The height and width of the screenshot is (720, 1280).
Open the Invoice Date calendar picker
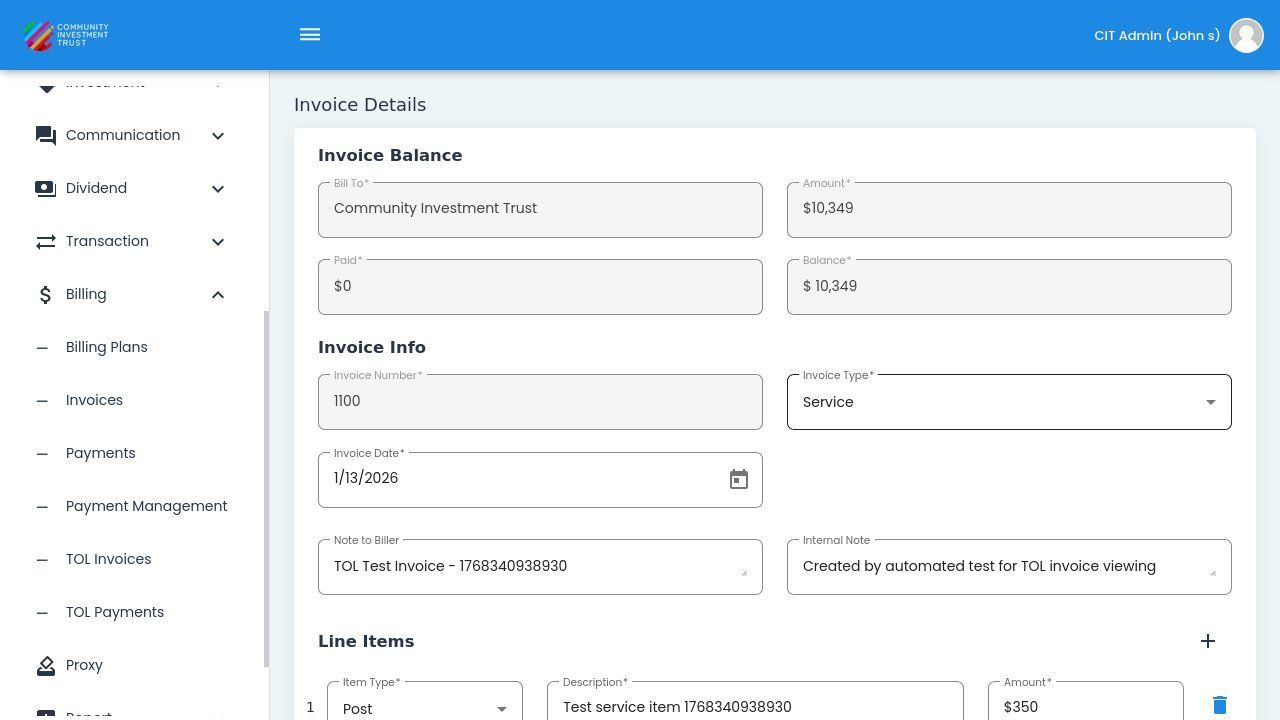(x=738, y=480)
